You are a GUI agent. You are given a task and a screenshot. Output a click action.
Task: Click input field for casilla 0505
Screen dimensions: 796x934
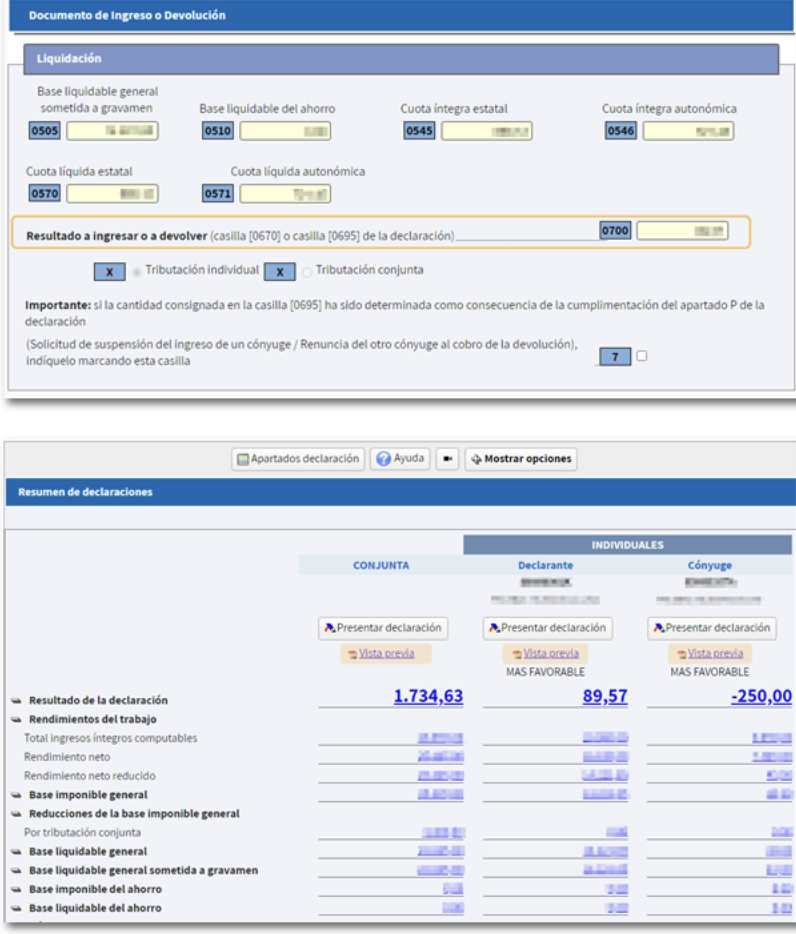pyautogui.click(x=113, y=130)
